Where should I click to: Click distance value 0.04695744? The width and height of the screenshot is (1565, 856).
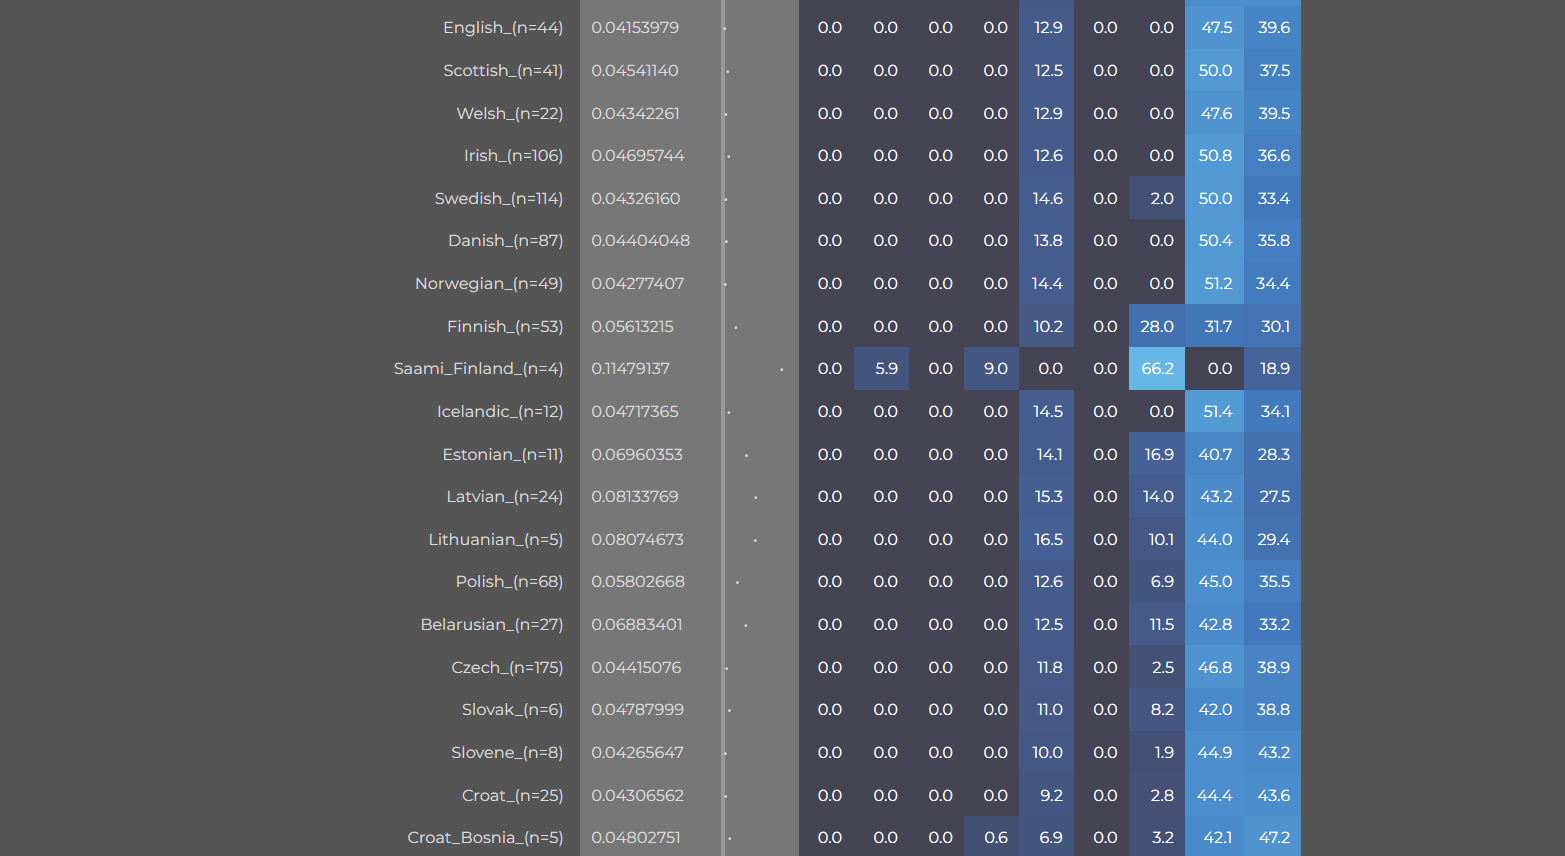tap(638, 156)
